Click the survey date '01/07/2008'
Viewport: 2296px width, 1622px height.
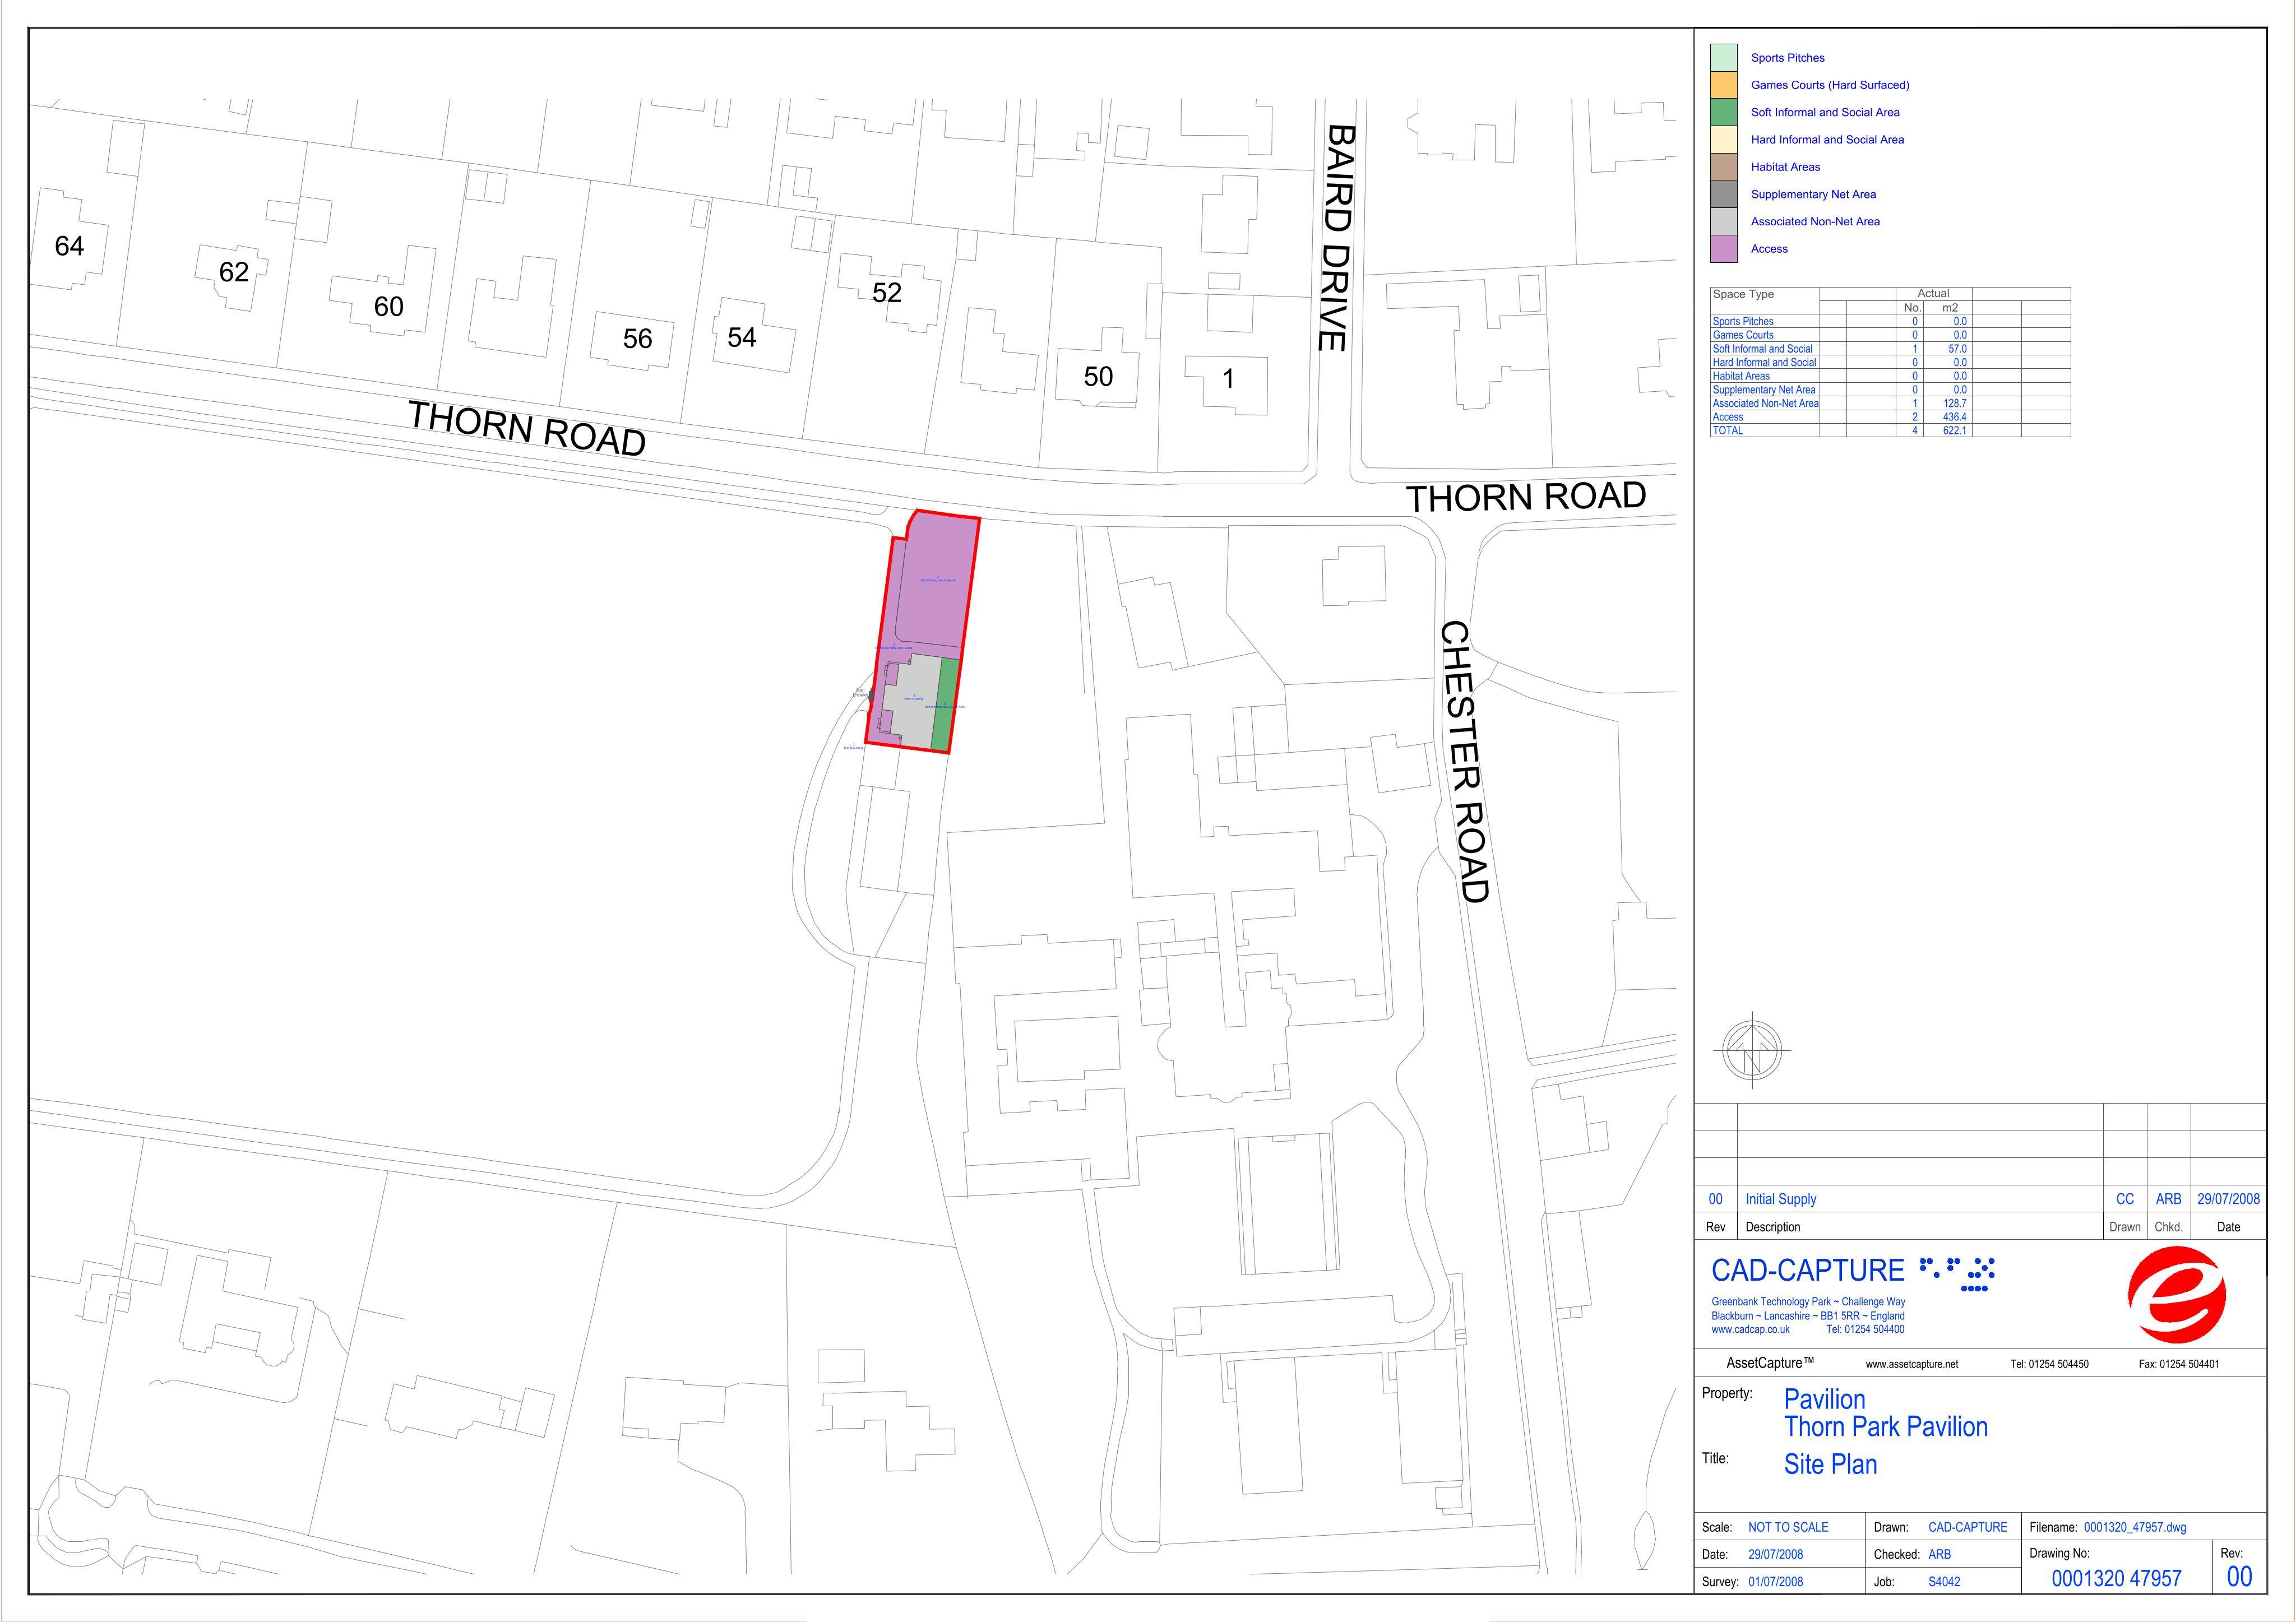1775,1582
